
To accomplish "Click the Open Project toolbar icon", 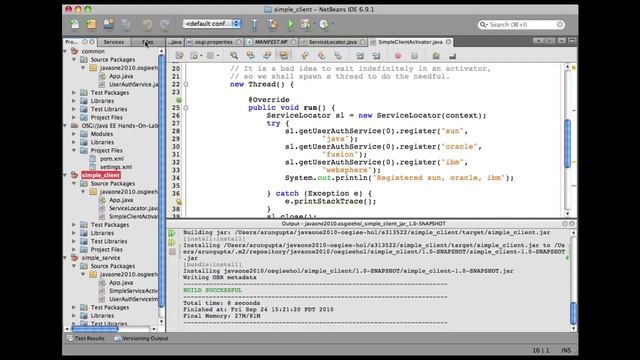I will 108,24.
